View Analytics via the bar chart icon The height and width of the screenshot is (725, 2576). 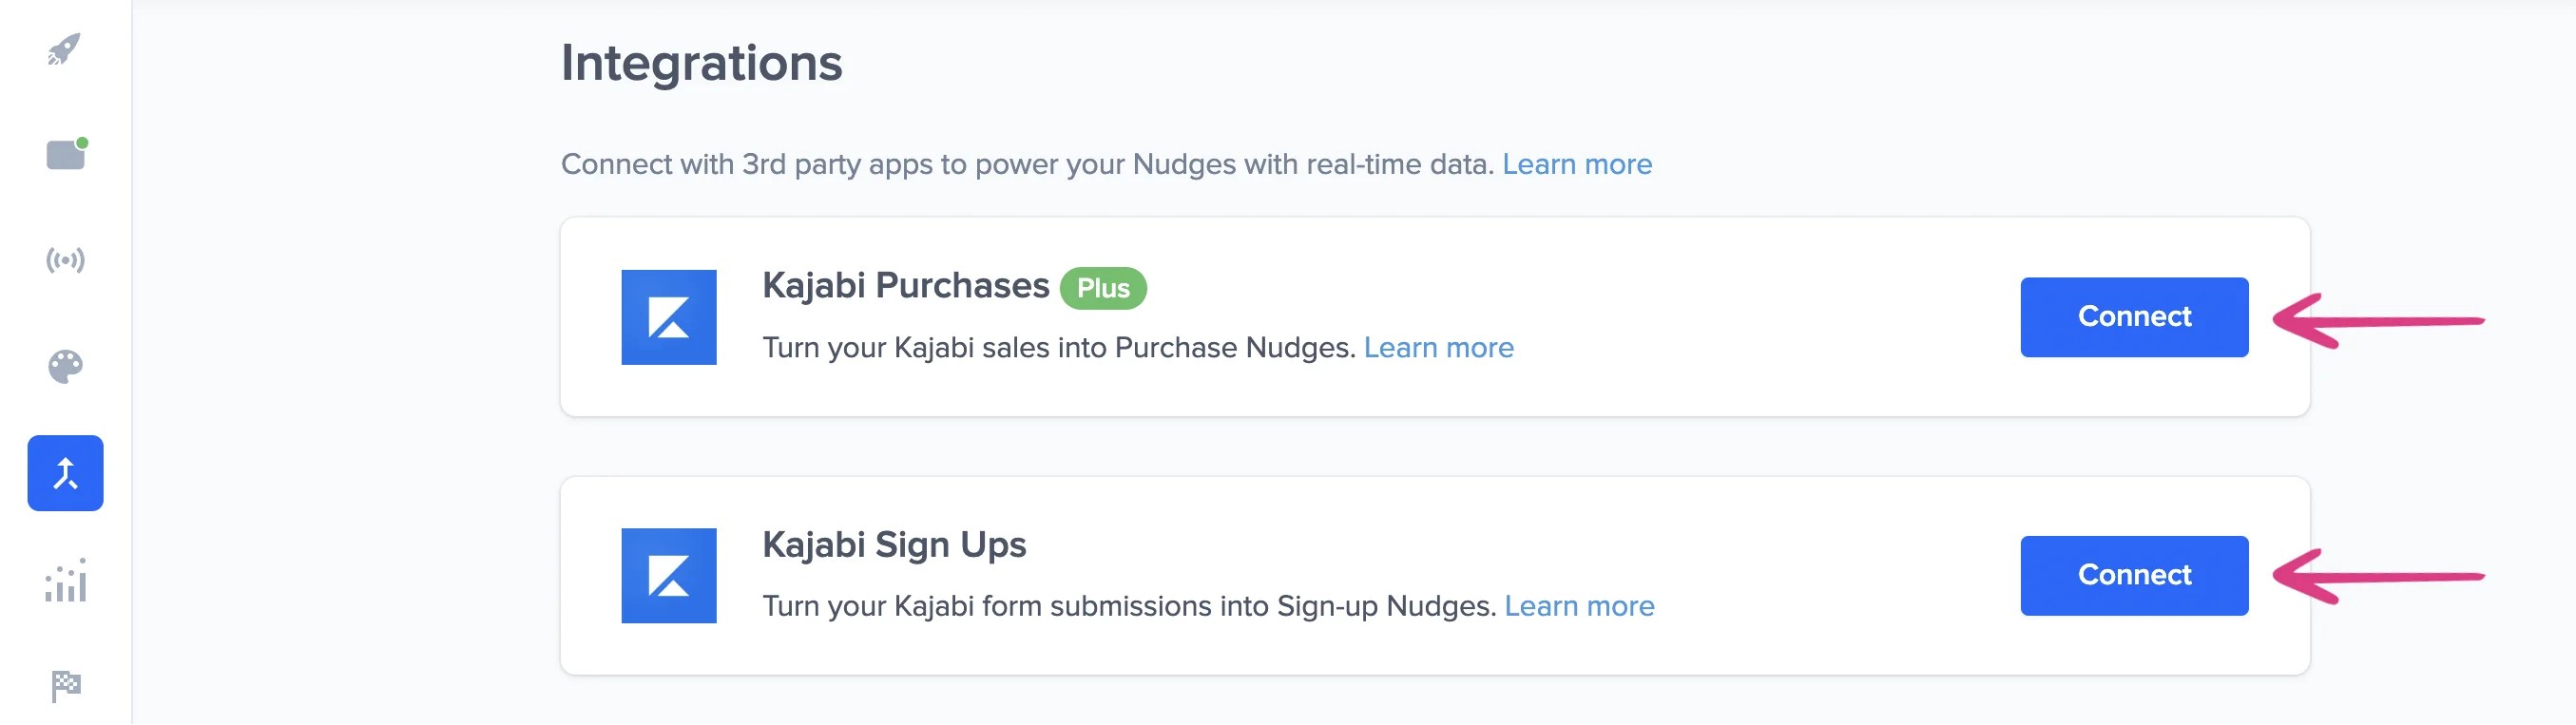tap(64, 581)
